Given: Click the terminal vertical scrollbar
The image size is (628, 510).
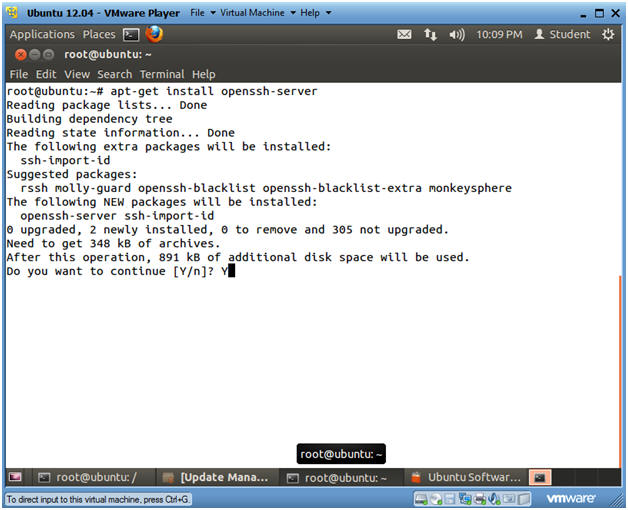Looking at the screenshot, I should [x=620, y=373].
